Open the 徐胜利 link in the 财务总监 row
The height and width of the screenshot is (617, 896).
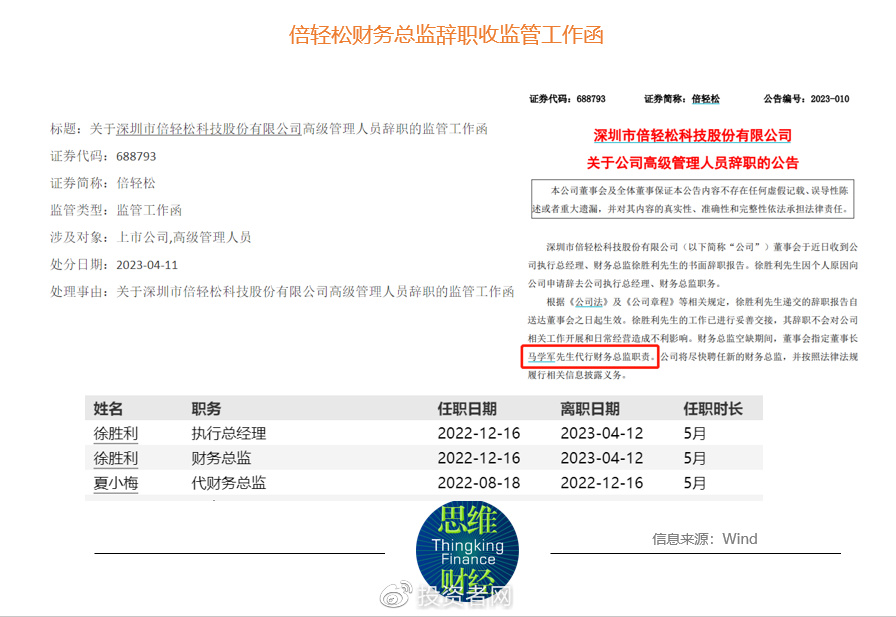click(116, 458)
